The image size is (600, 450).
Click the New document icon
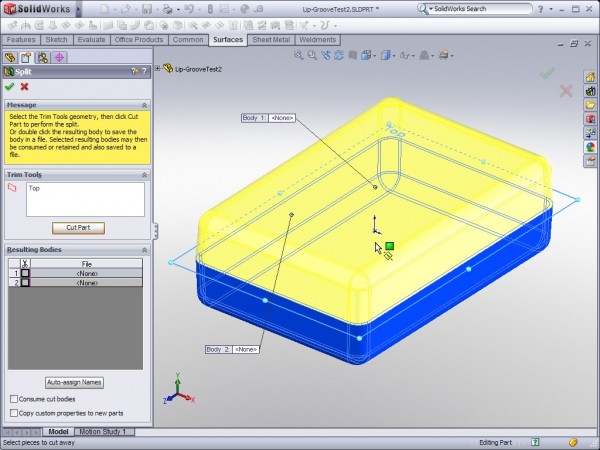point(105,9)
